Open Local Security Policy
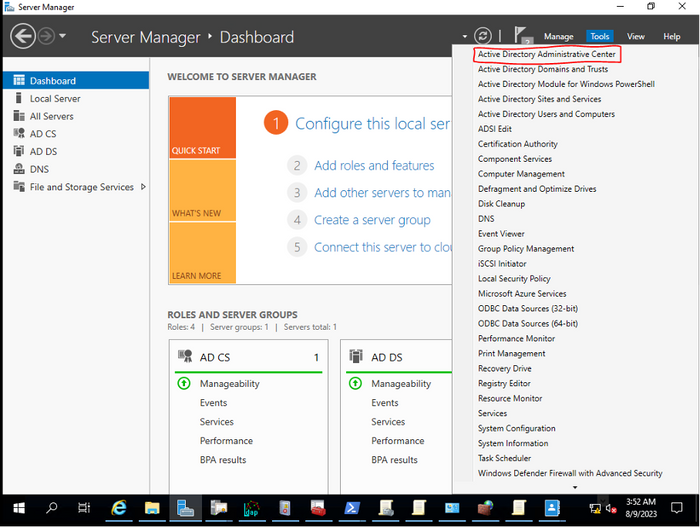This screenshot has width=700, height=527. click(x=514, y=279)
